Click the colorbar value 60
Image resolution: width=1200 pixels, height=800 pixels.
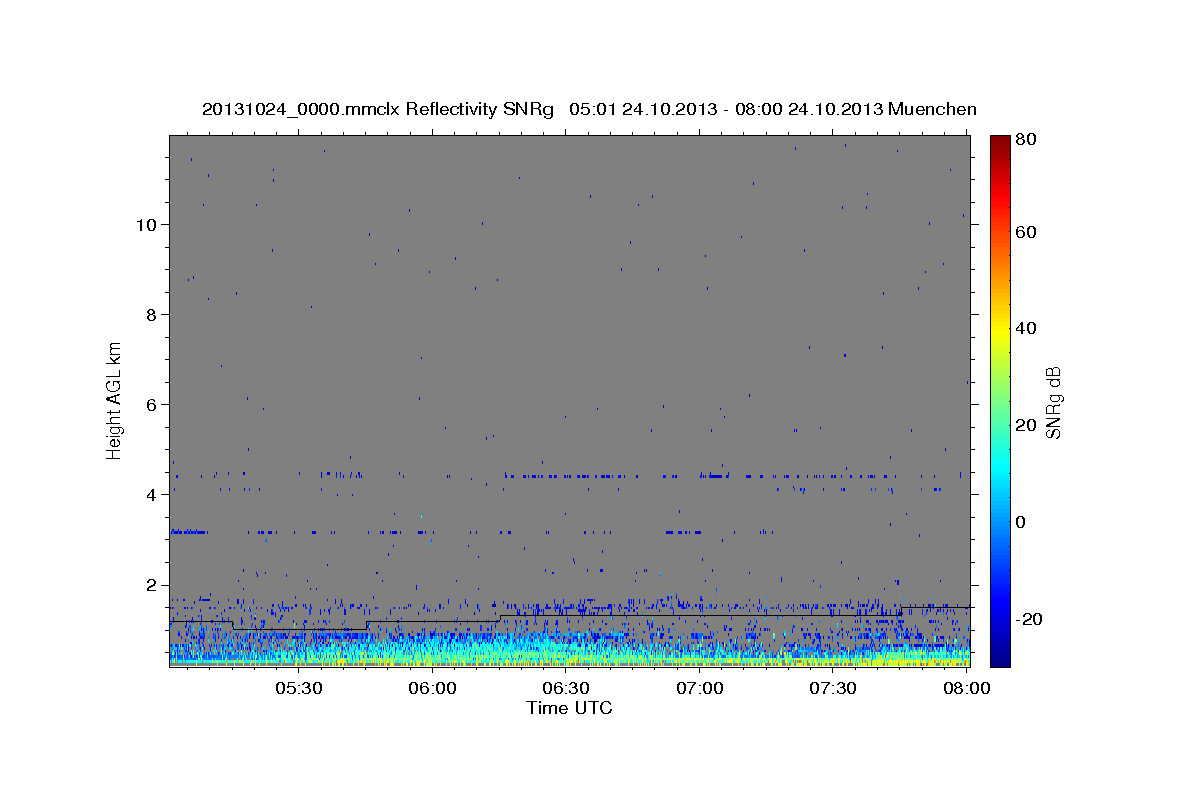click(x=1026, y=232)
